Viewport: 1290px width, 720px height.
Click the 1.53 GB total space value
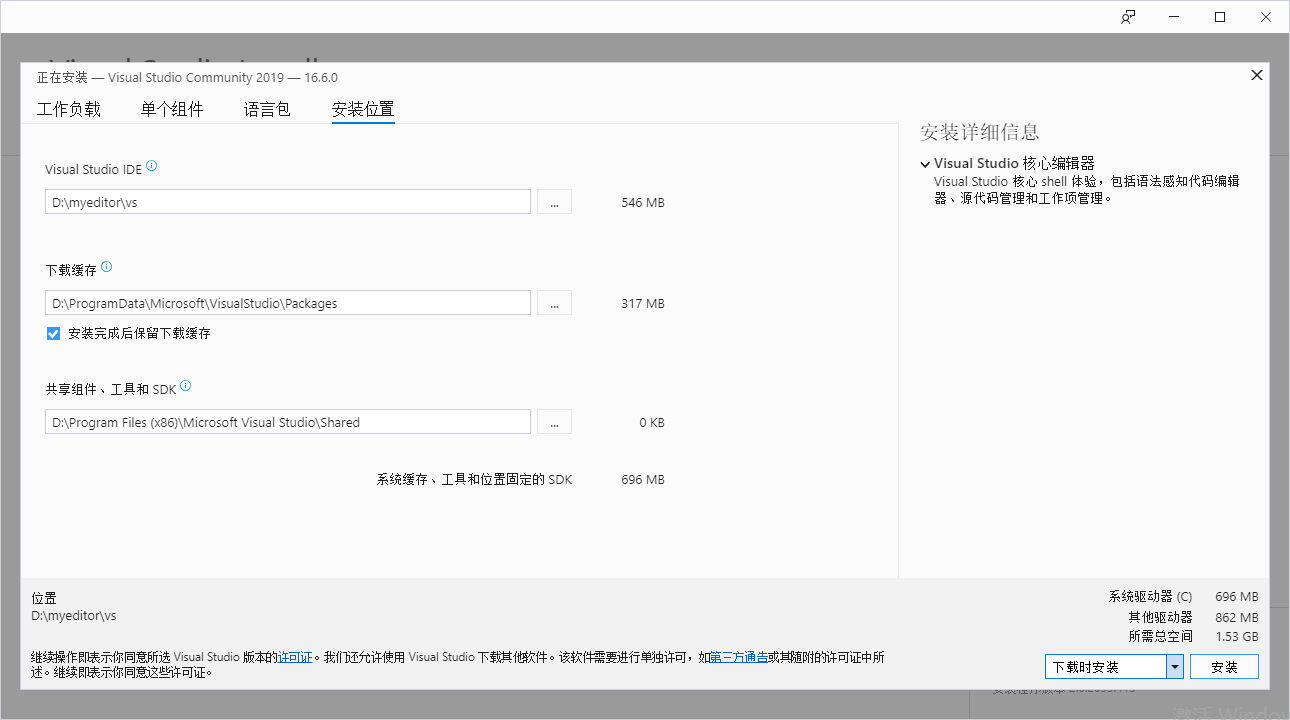[x=1237, y=637]
